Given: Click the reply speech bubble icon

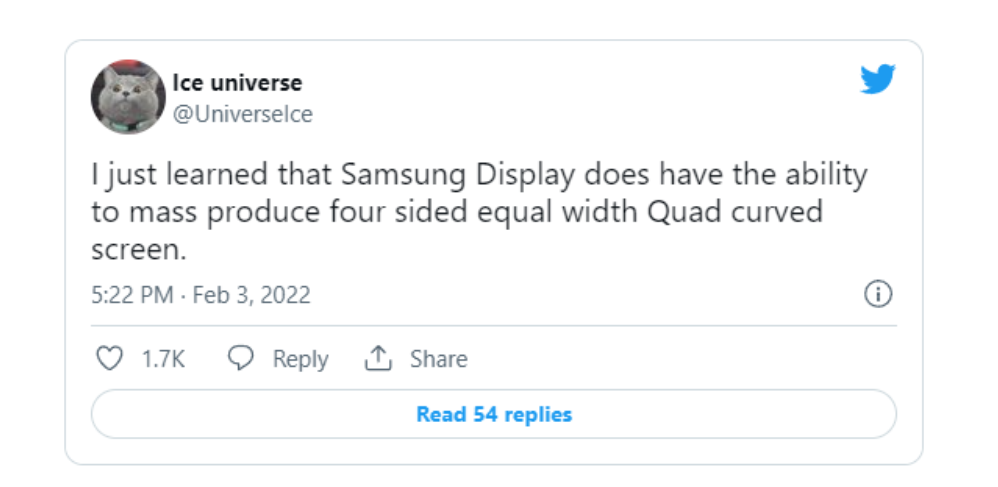Looking at the screenshot, I should 241,359.
